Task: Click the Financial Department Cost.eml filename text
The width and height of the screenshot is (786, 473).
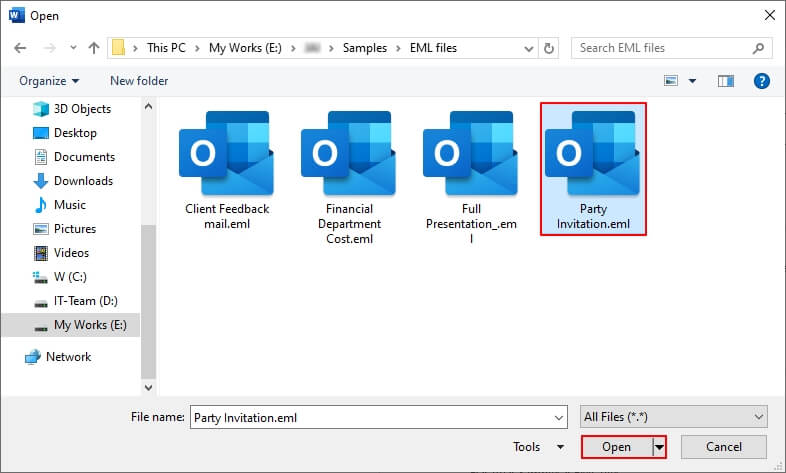Action: 349,224
